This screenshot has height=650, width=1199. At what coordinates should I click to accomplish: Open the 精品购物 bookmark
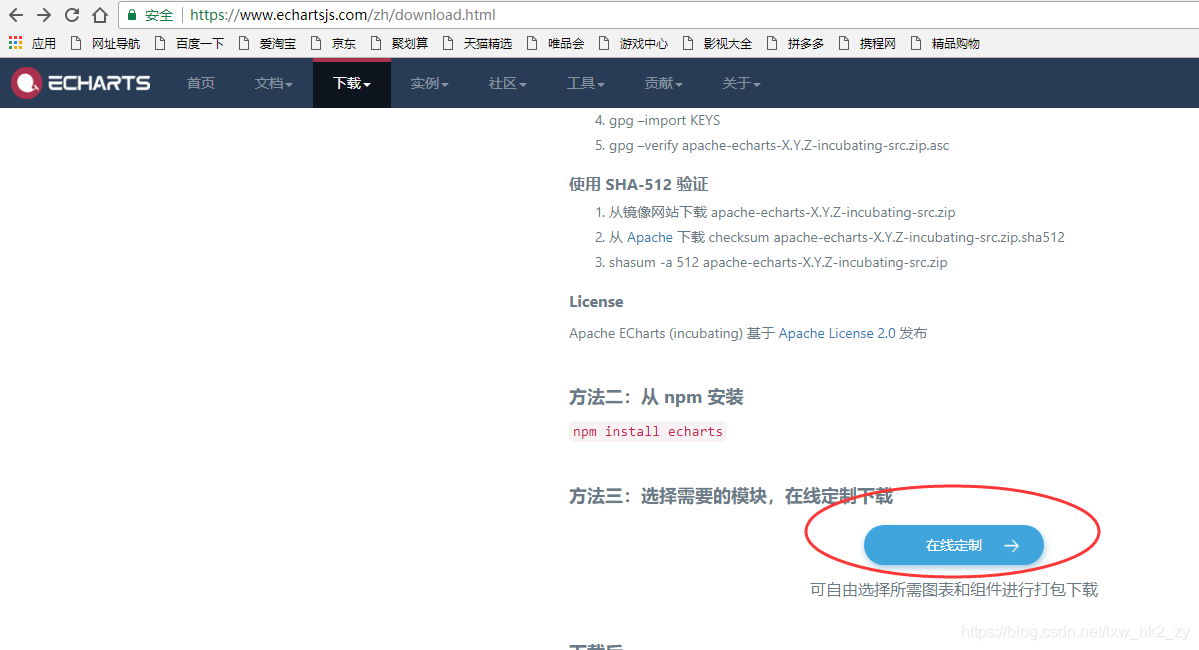[x=946, y=44]
